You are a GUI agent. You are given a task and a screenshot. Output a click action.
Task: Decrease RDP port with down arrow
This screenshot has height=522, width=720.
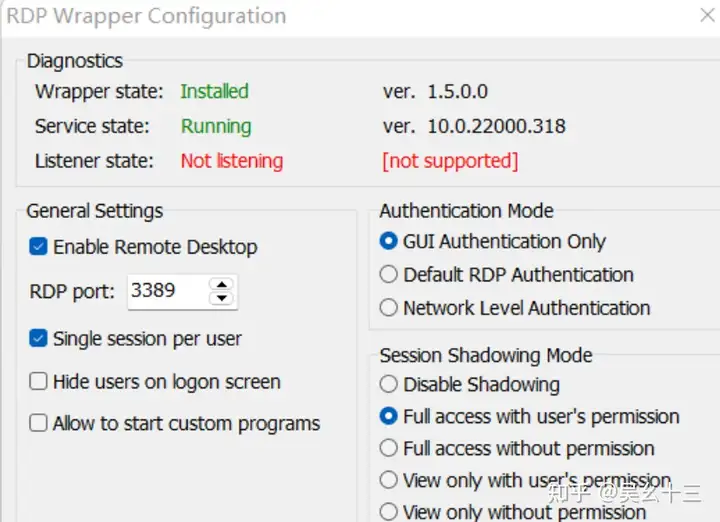[222, 298]
